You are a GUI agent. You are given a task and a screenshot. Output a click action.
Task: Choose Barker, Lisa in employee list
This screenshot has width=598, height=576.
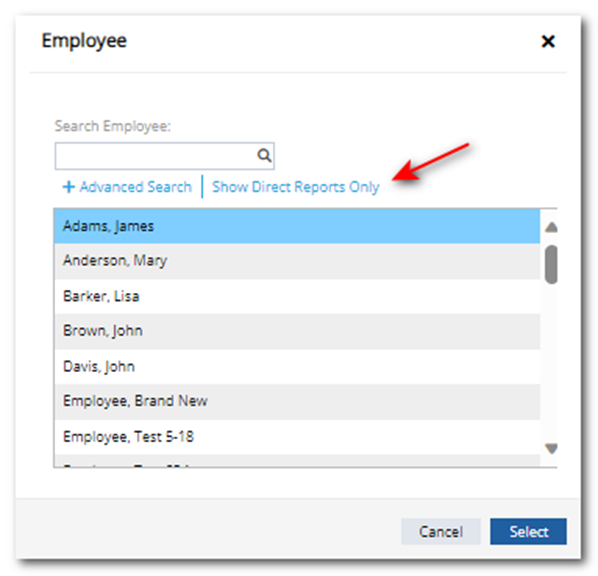(x=297, y=296)
